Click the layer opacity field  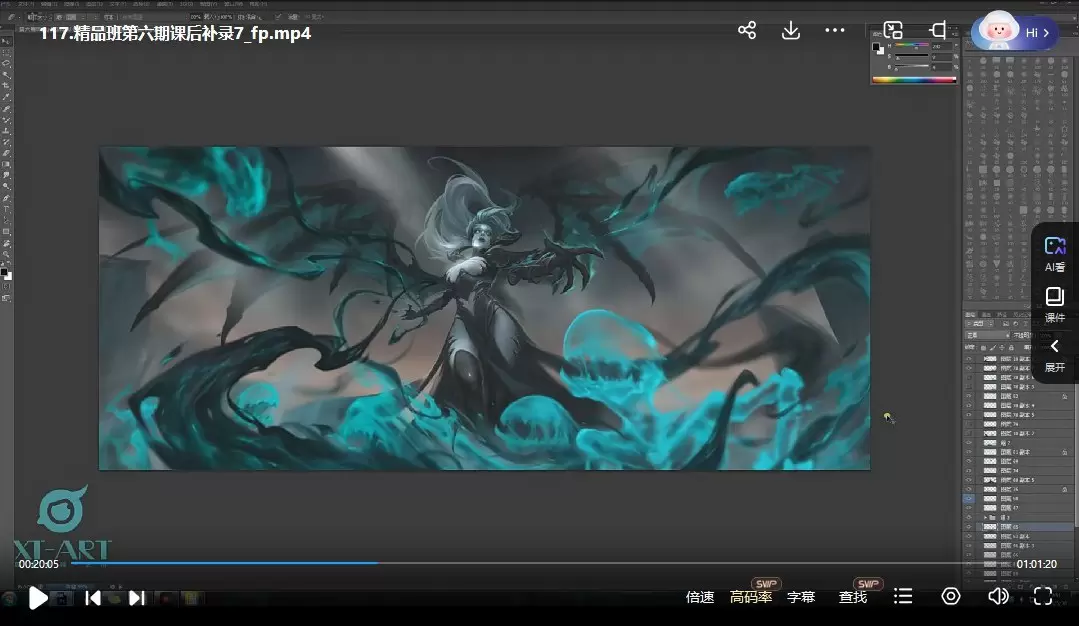click(x=1045, y=335)
